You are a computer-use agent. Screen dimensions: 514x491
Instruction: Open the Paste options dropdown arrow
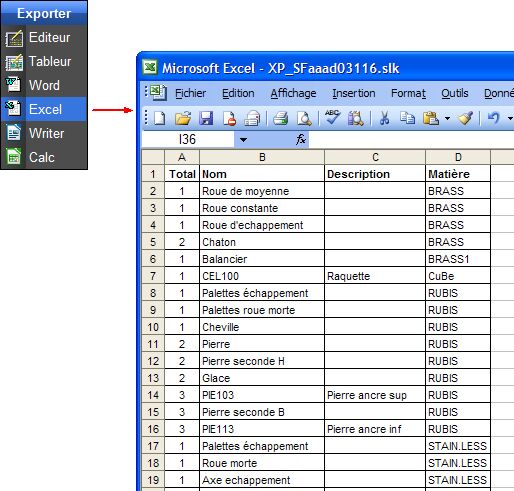click(447, 118)
